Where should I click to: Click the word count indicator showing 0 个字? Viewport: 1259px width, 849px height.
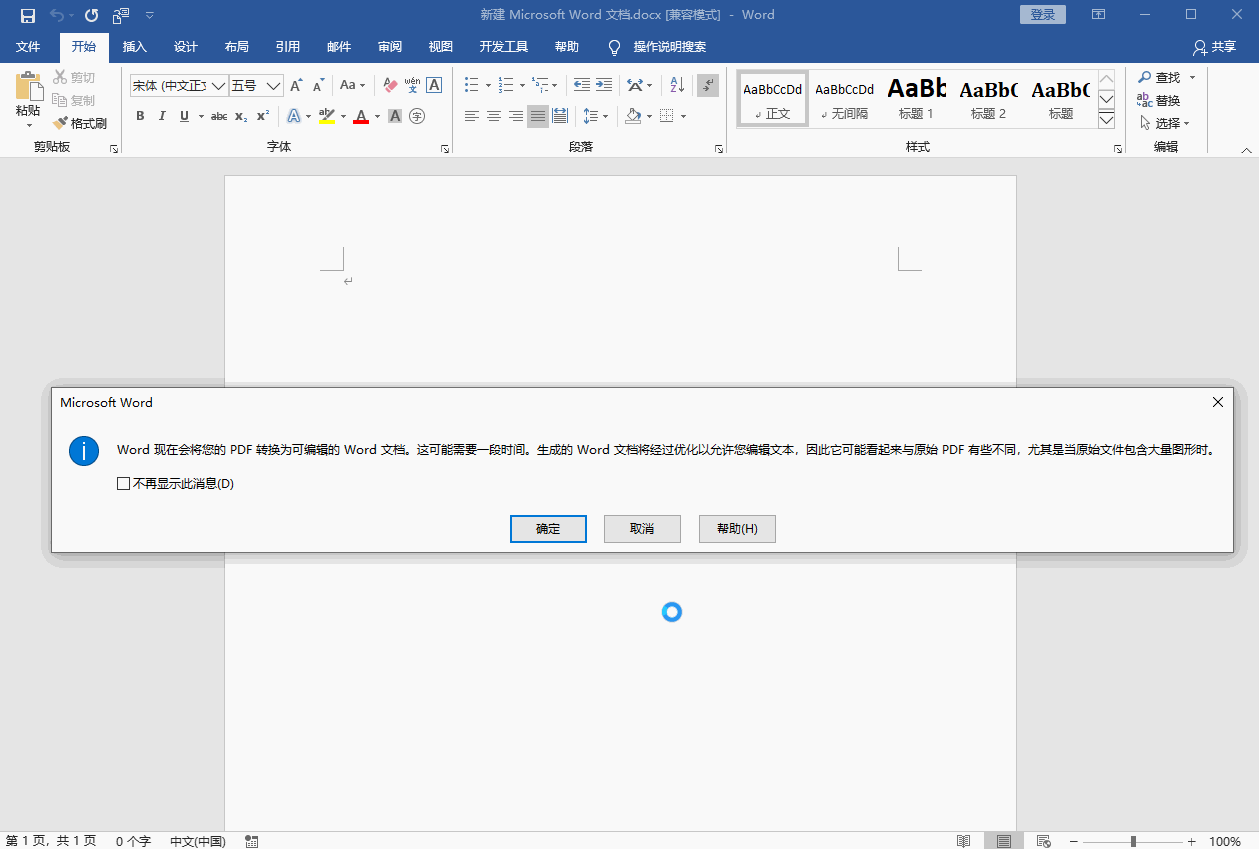point(133,841)
